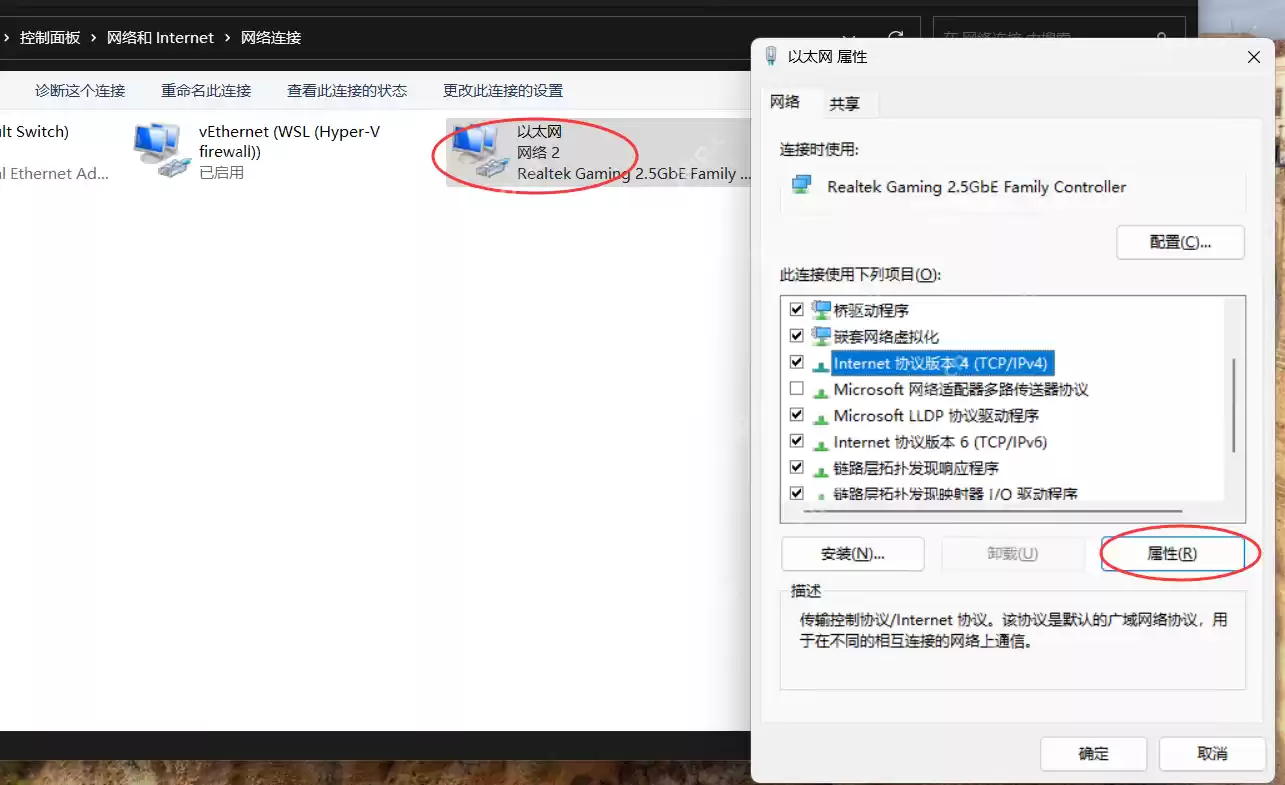Uncheck Internet 协议版本 6 (TCP/IPv6)

click(797, 440)
